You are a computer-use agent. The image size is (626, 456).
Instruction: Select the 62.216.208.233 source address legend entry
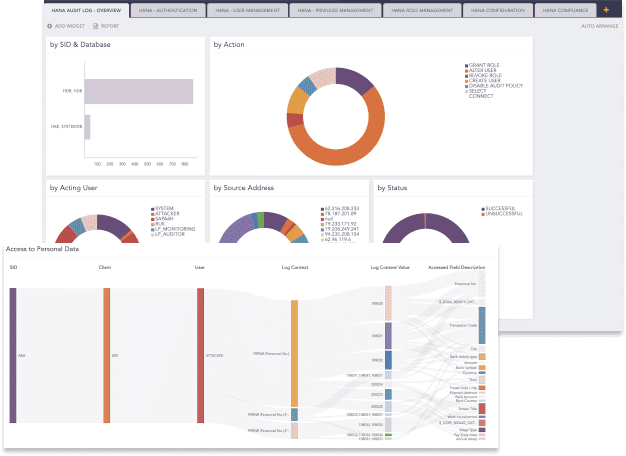pyautogui.click(x=342, y=208)
